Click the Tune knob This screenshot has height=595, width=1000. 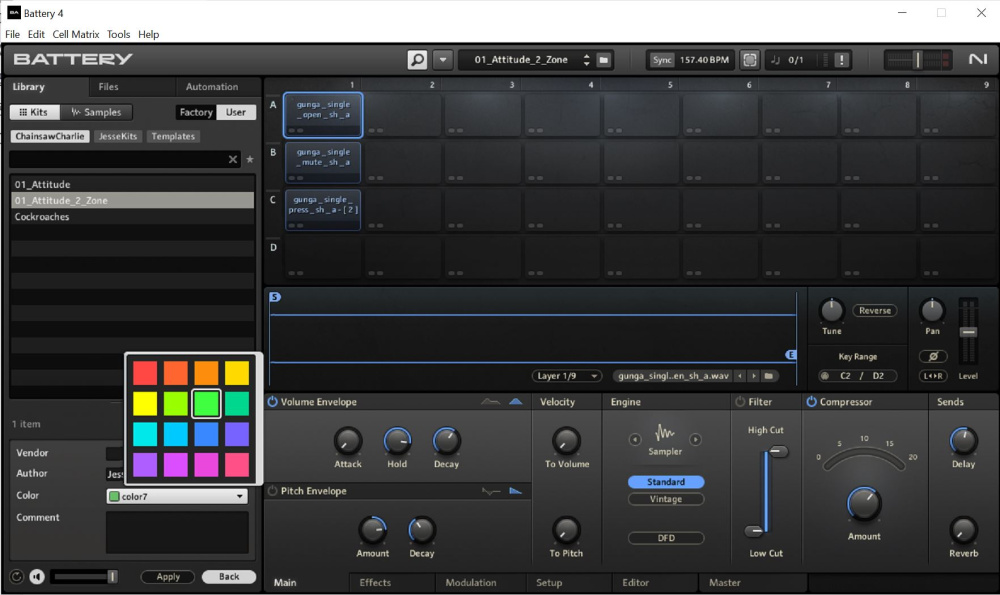(x=831, y=311)
